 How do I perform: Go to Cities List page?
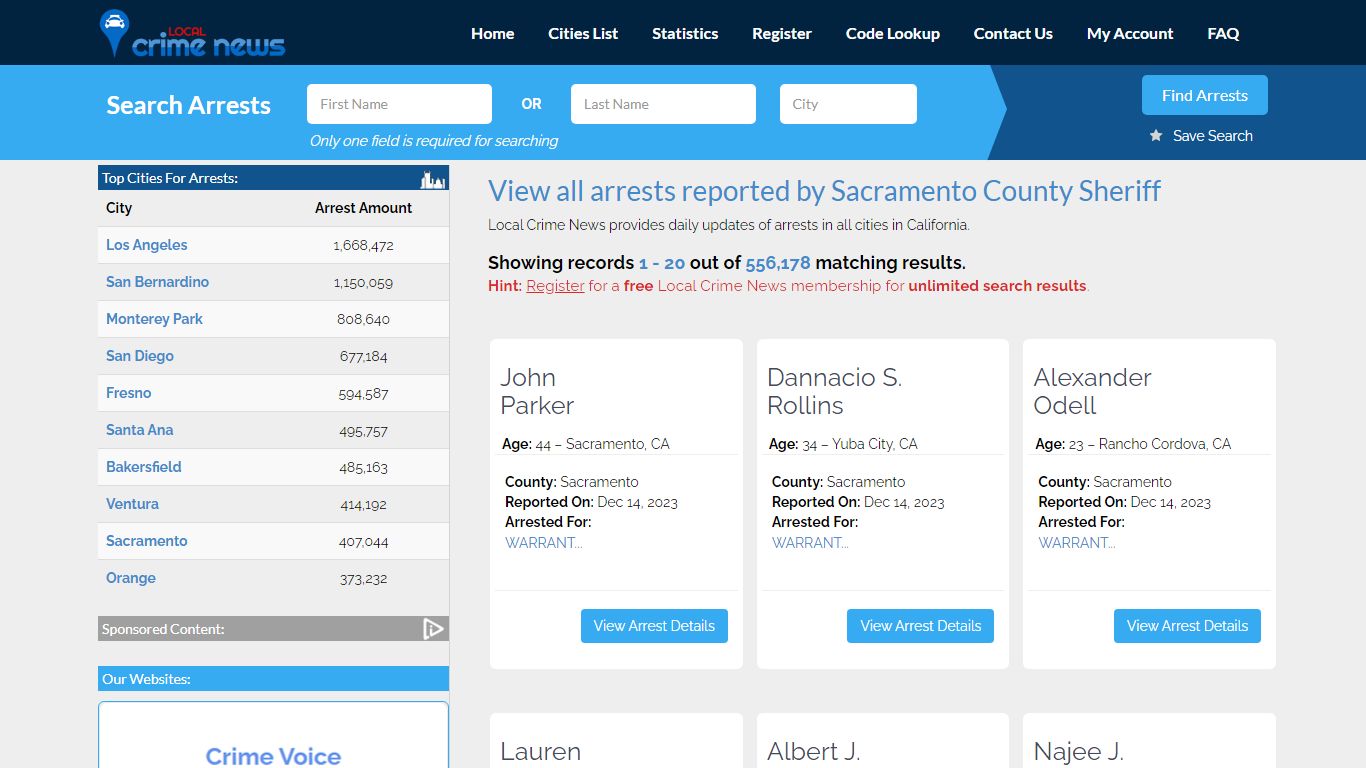[583, 33]
